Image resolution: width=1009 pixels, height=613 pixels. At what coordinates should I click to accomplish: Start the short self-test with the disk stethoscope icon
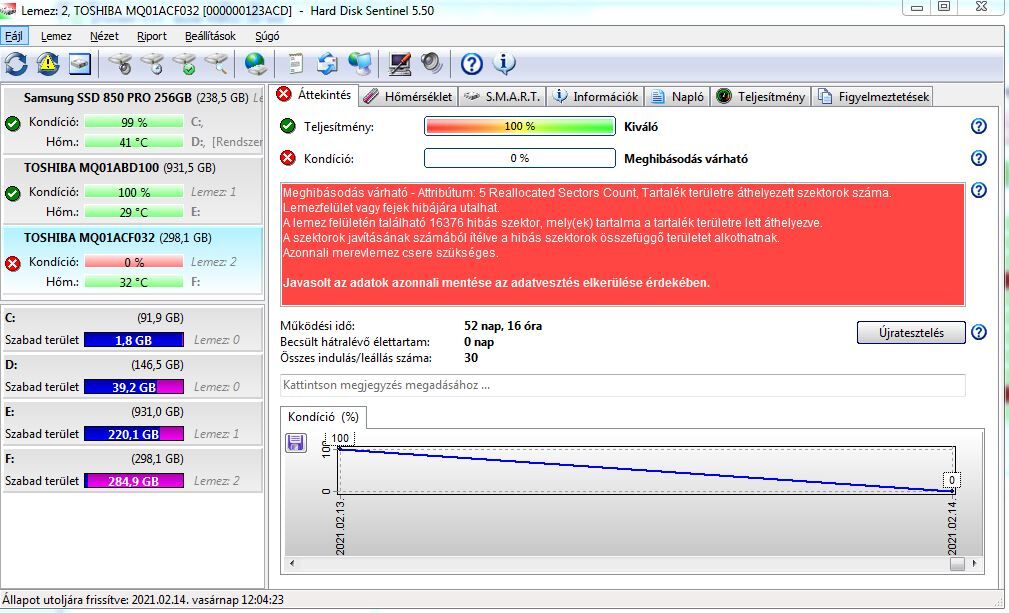coord(120,64)
